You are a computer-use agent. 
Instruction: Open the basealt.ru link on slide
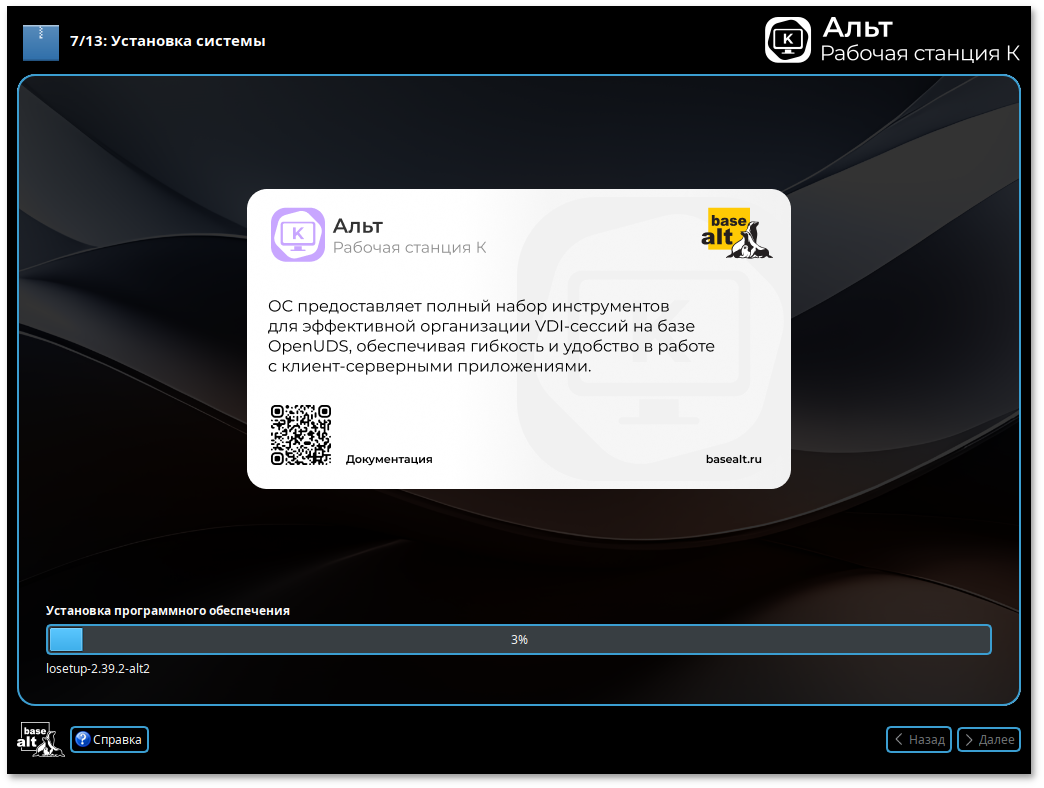[733, 459]
